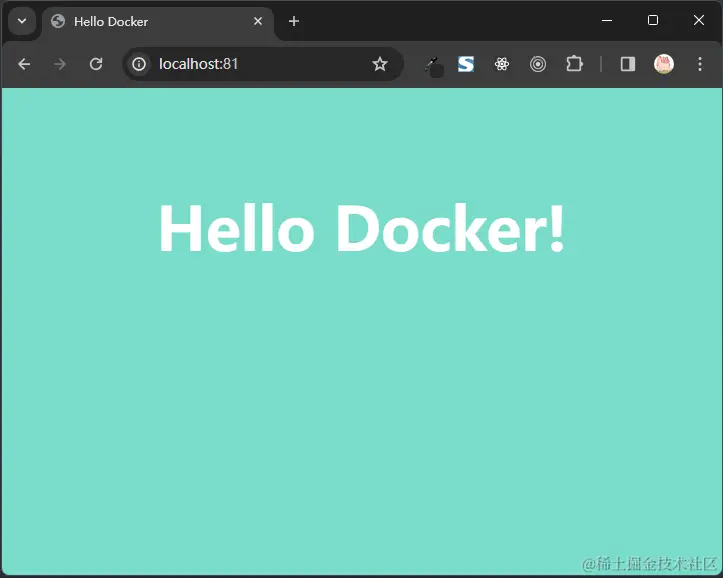Open the Extensions puzzle menu
Viewport: 723px width, 578px height.
click(x=574, y=64)
